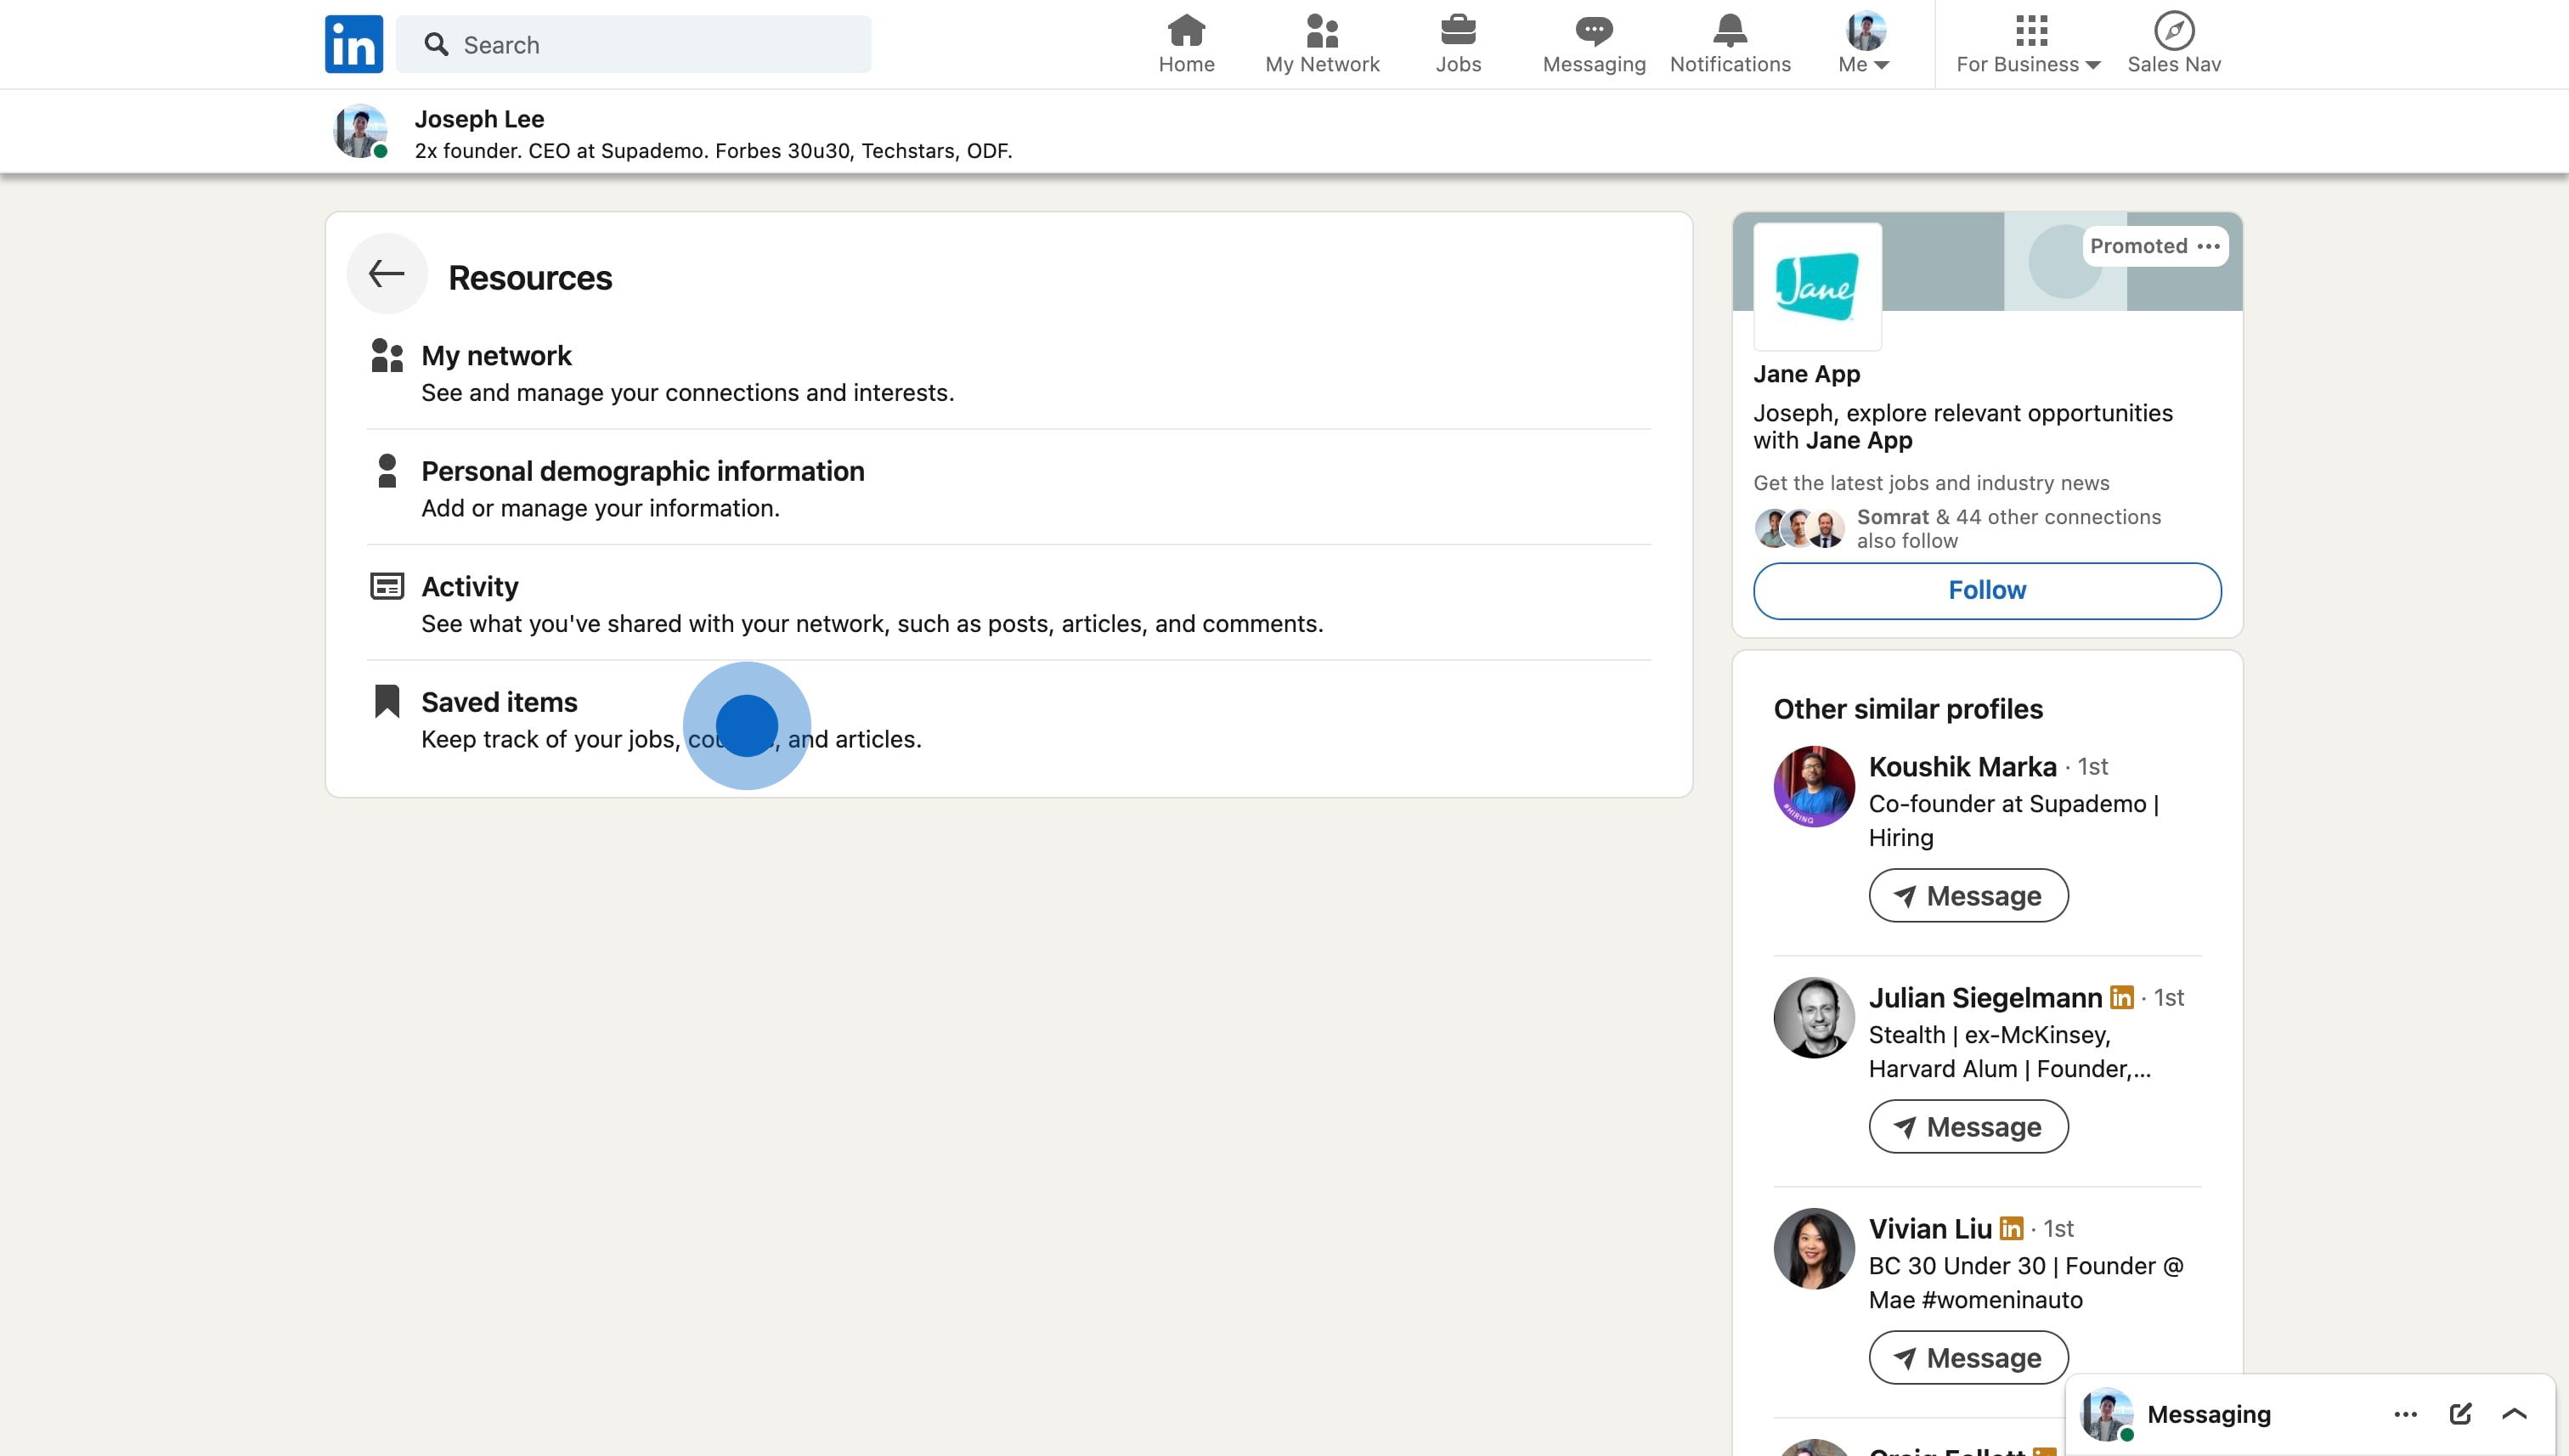
Task: Click Julian Siegelmann's premium badge
Action: tap(2121, 998)
